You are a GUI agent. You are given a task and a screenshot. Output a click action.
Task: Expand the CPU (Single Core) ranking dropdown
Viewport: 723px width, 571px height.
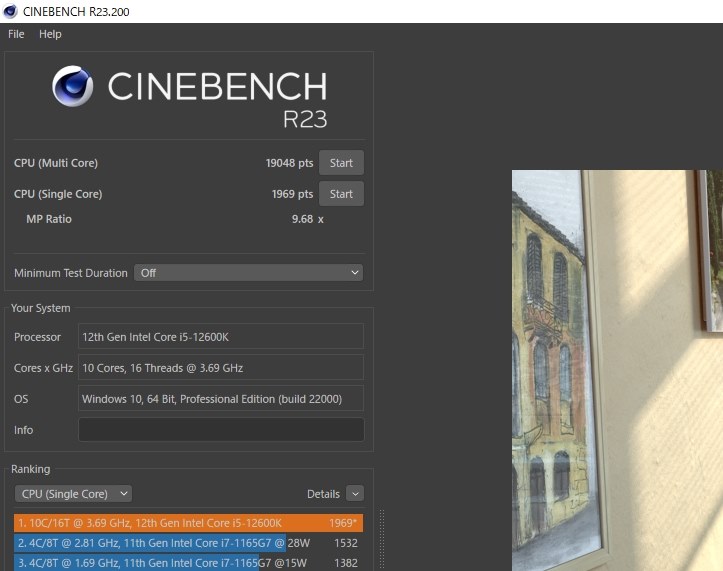73,494
